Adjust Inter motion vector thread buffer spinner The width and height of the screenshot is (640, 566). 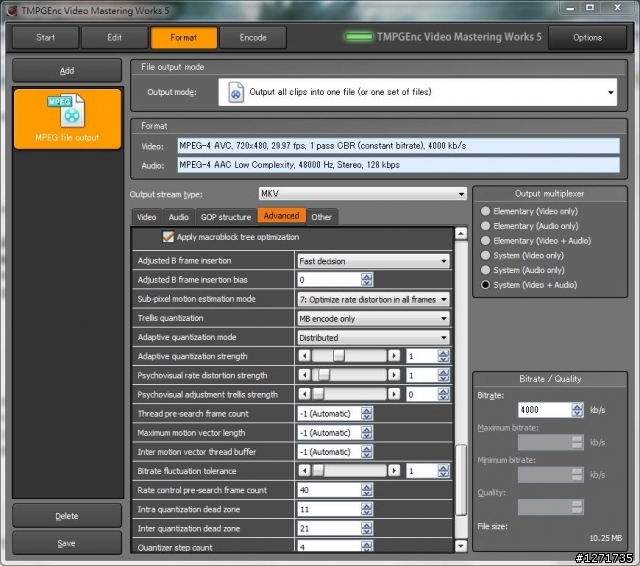coord(367,452)
